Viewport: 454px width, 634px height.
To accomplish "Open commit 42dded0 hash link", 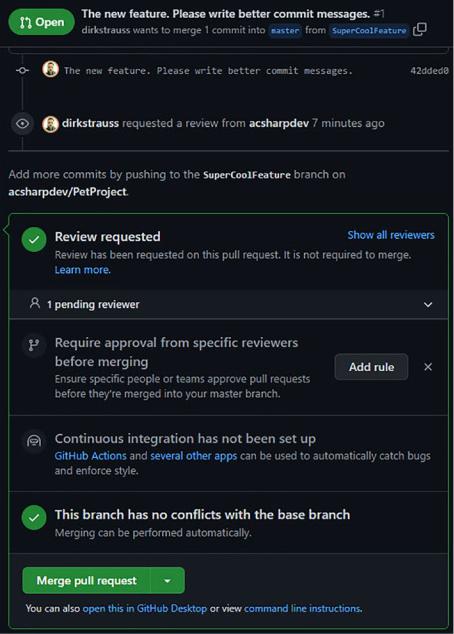I will click(429, 71).
